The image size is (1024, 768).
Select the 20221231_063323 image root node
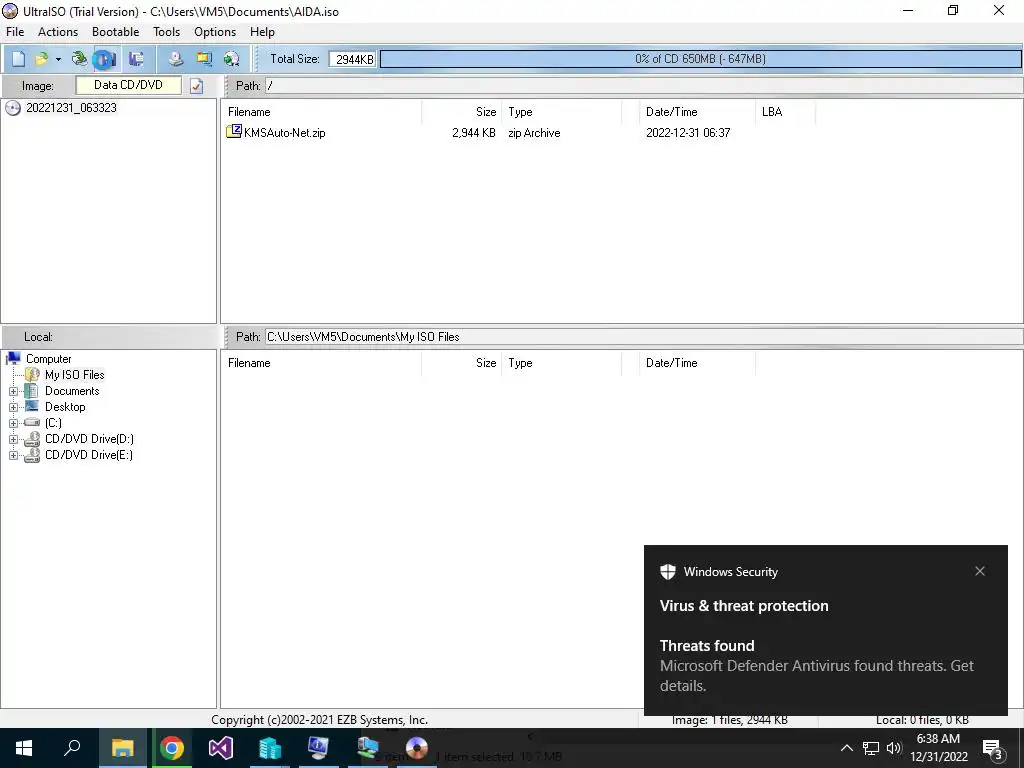pyautogui.click(x=71, y=108)
